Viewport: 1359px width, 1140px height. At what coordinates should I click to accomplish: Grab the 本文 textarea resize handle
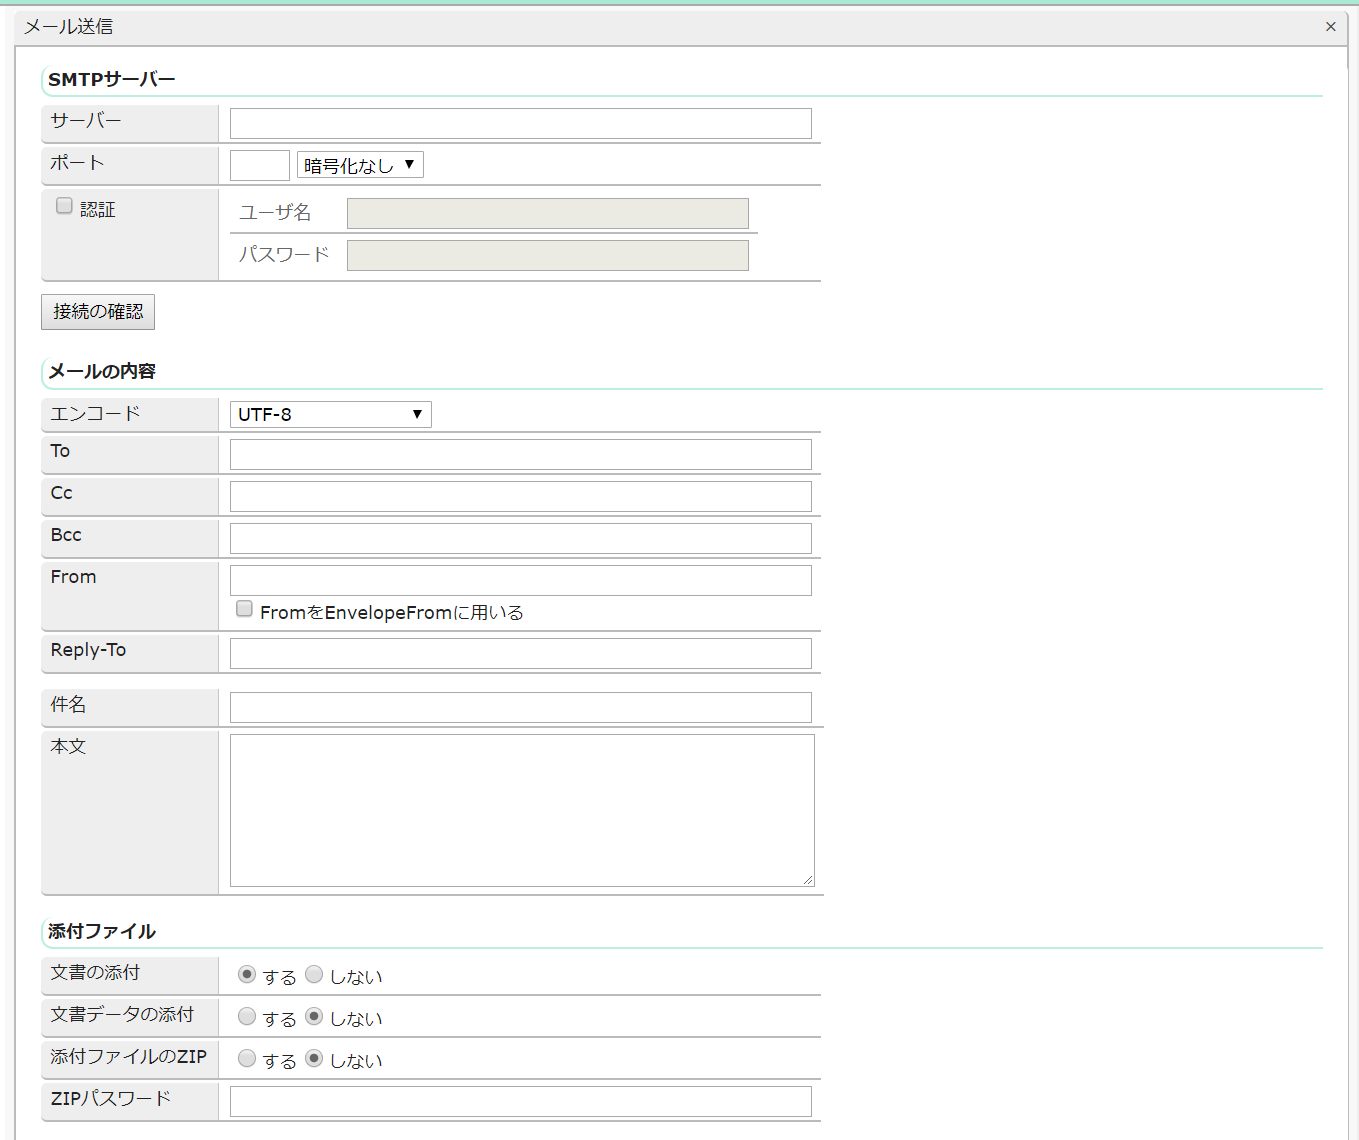pos(808,880)
